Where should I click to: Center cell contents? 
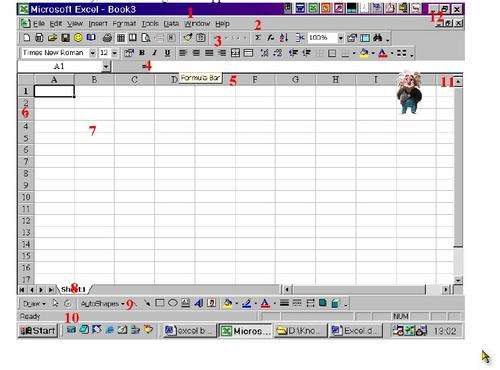pos(196,53)
